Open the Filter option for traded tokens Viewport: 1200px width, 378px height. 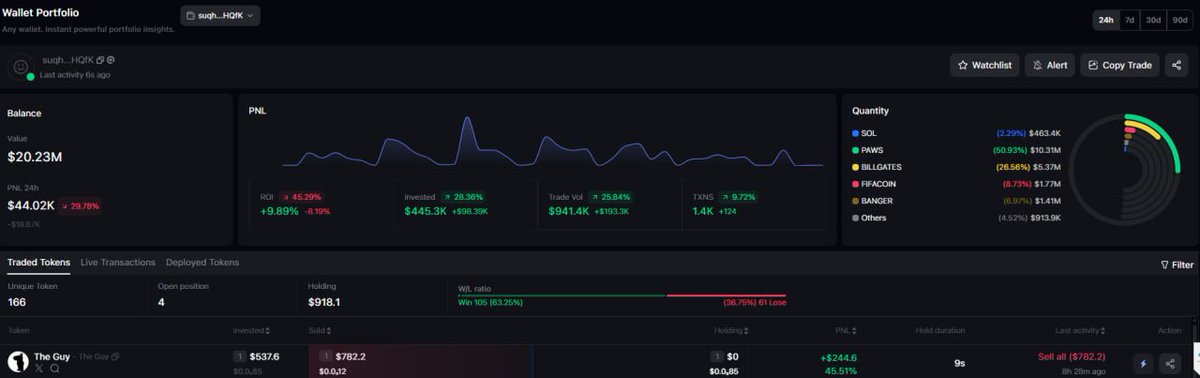pyautogui.click(x=1177, y=265)
